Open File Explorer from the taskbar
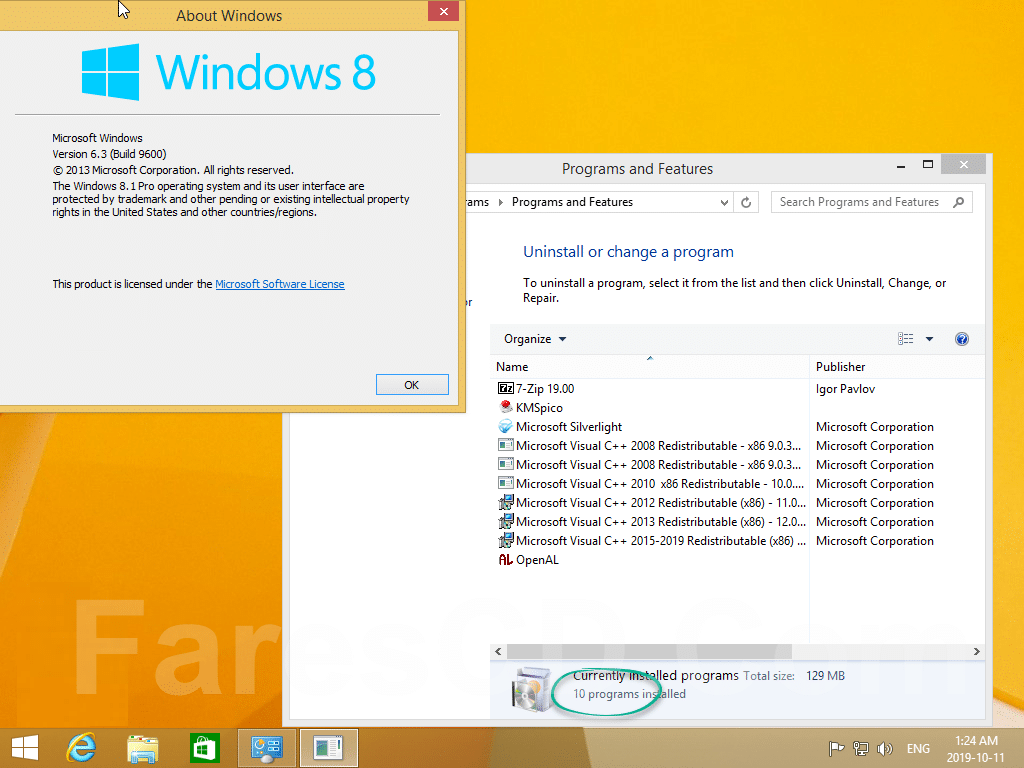The image size is (1024, 768). (143, 747)
